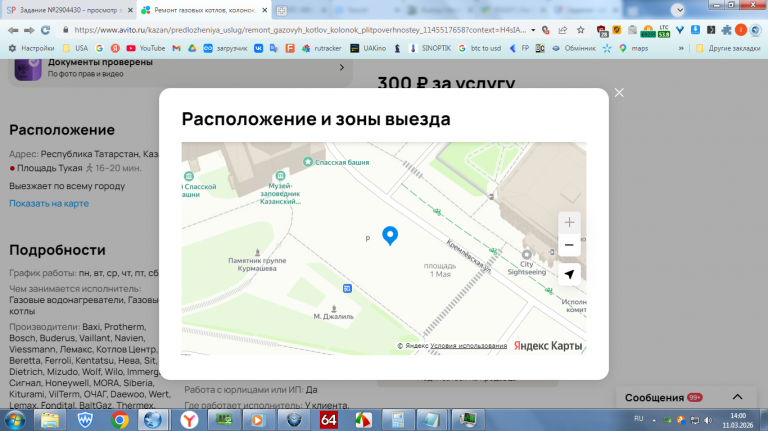Screen dimensions: 768x431
Task: Click the share page icon in address bar
Action: point(563,30)
